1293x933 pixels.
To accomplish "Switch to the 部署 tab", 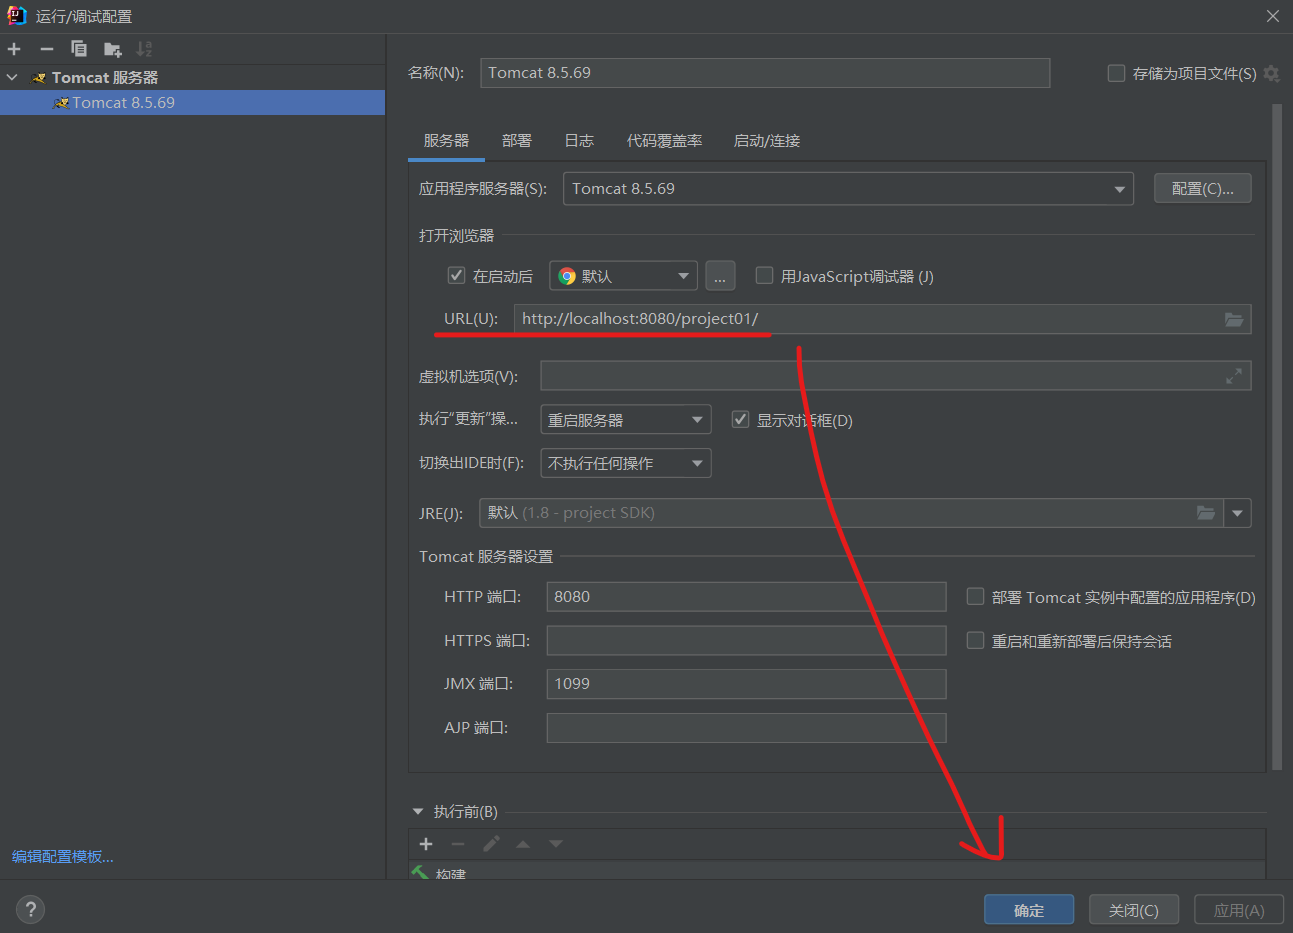I will (517, 141).
